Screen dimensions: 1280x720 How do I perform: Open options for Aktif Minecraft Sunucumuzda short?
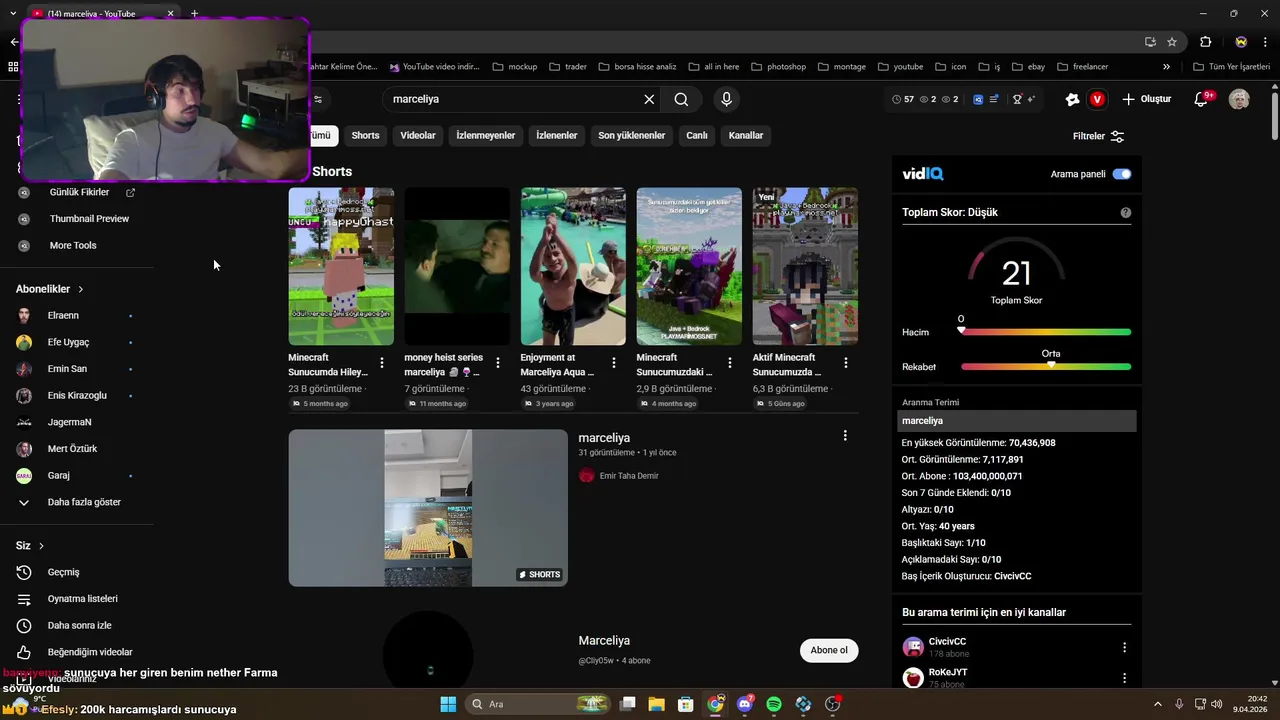[846, 363]
